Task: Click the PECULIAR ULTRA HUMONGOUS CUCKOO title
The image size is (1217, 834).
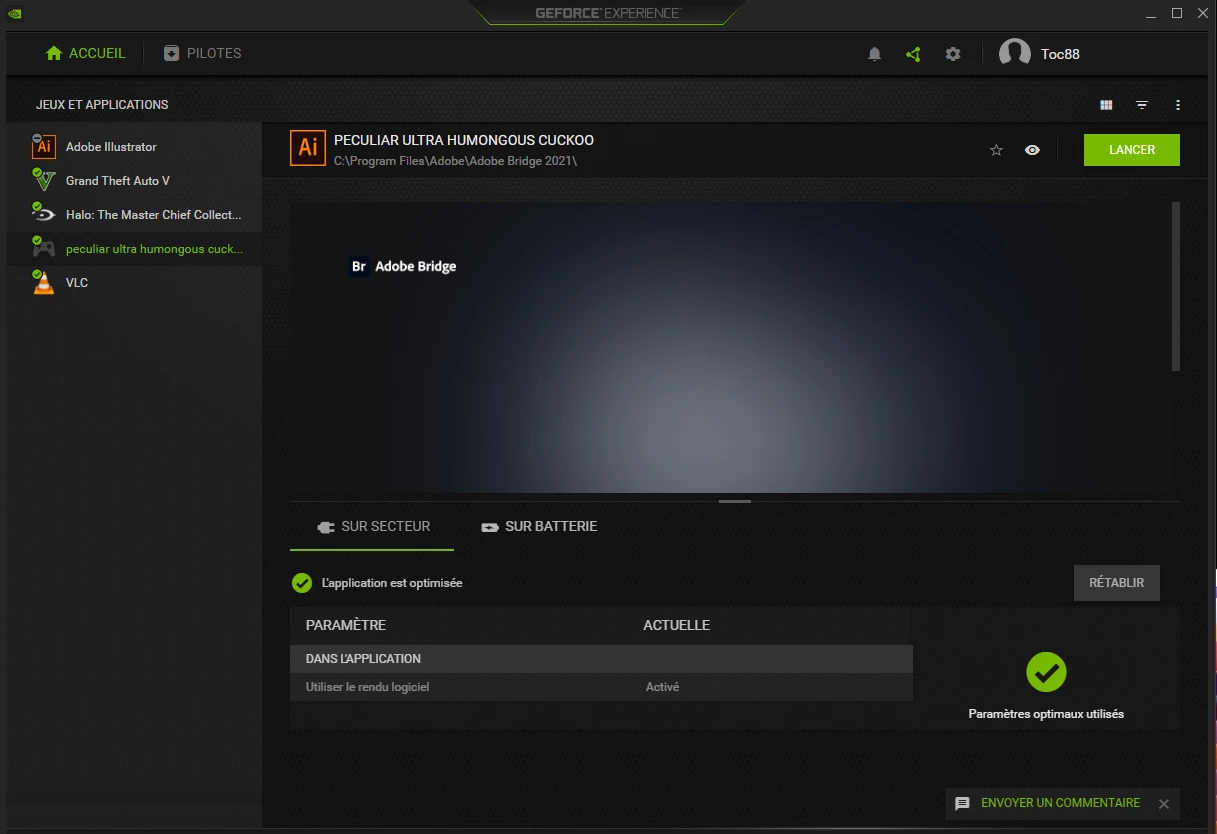Action: (x=464, y=140)
